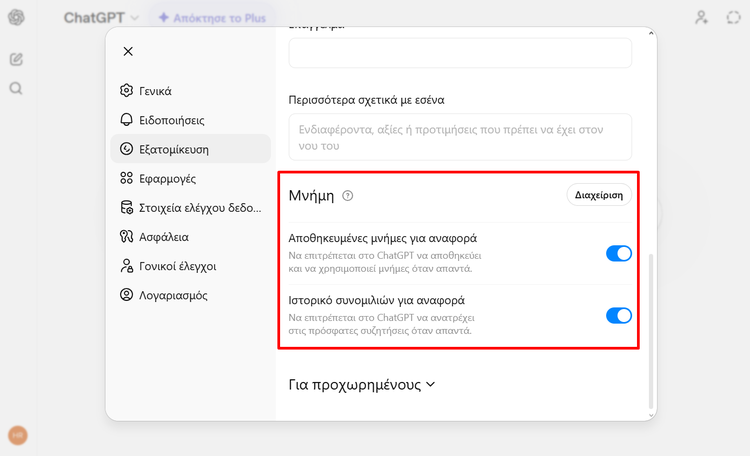Image resolution: width=750 pixels, height=456 pixels.
Task: Click the Διαχείριση memory button
Action: (x=599, y=195)
